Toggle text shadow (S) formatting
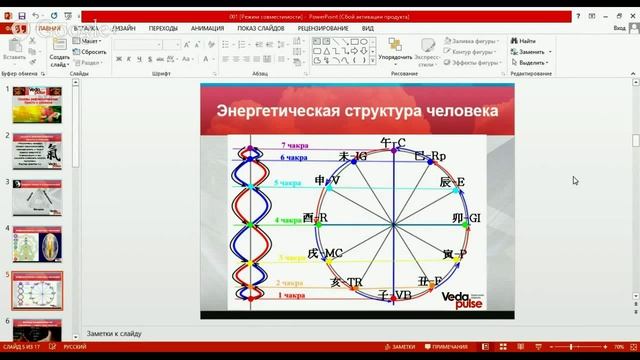The width and height of the screenshot is (640, 360). [x=150, y=59]
